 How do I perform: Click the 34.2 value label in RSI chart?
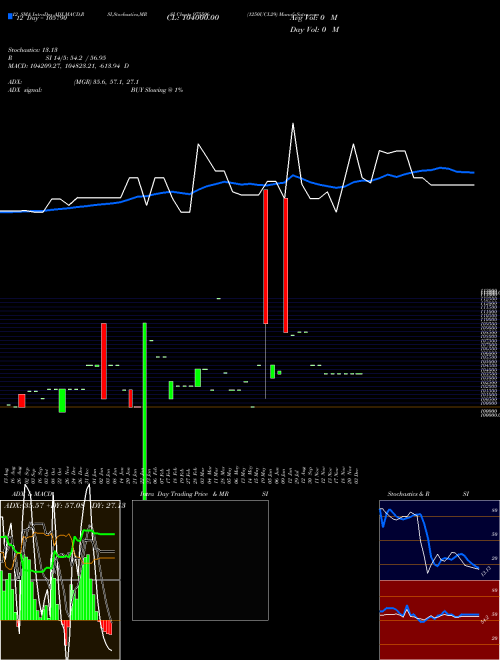coord(484,619)
